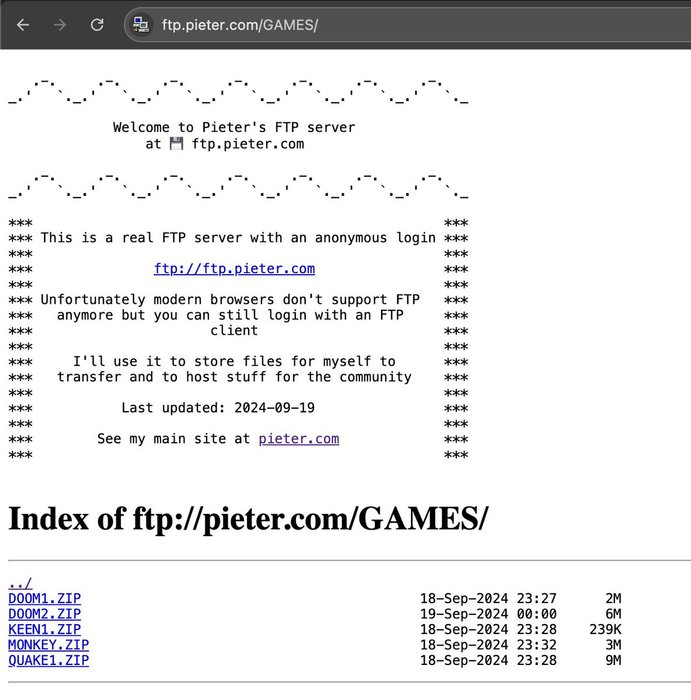
Task: Click the browser forward arrow
Action: pos(60,25)
